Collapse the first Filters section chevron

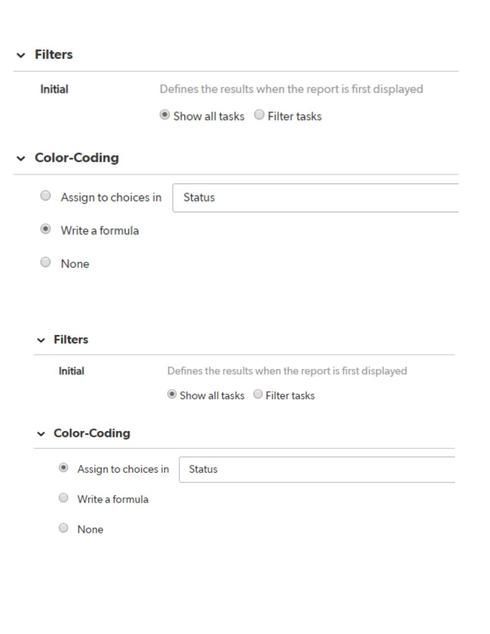(x=21, y=55)
